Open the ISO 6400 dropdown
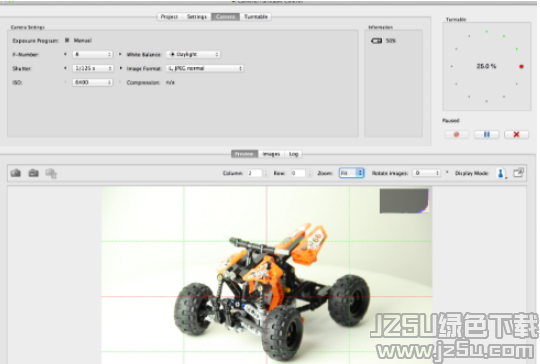 click(93, 82)
